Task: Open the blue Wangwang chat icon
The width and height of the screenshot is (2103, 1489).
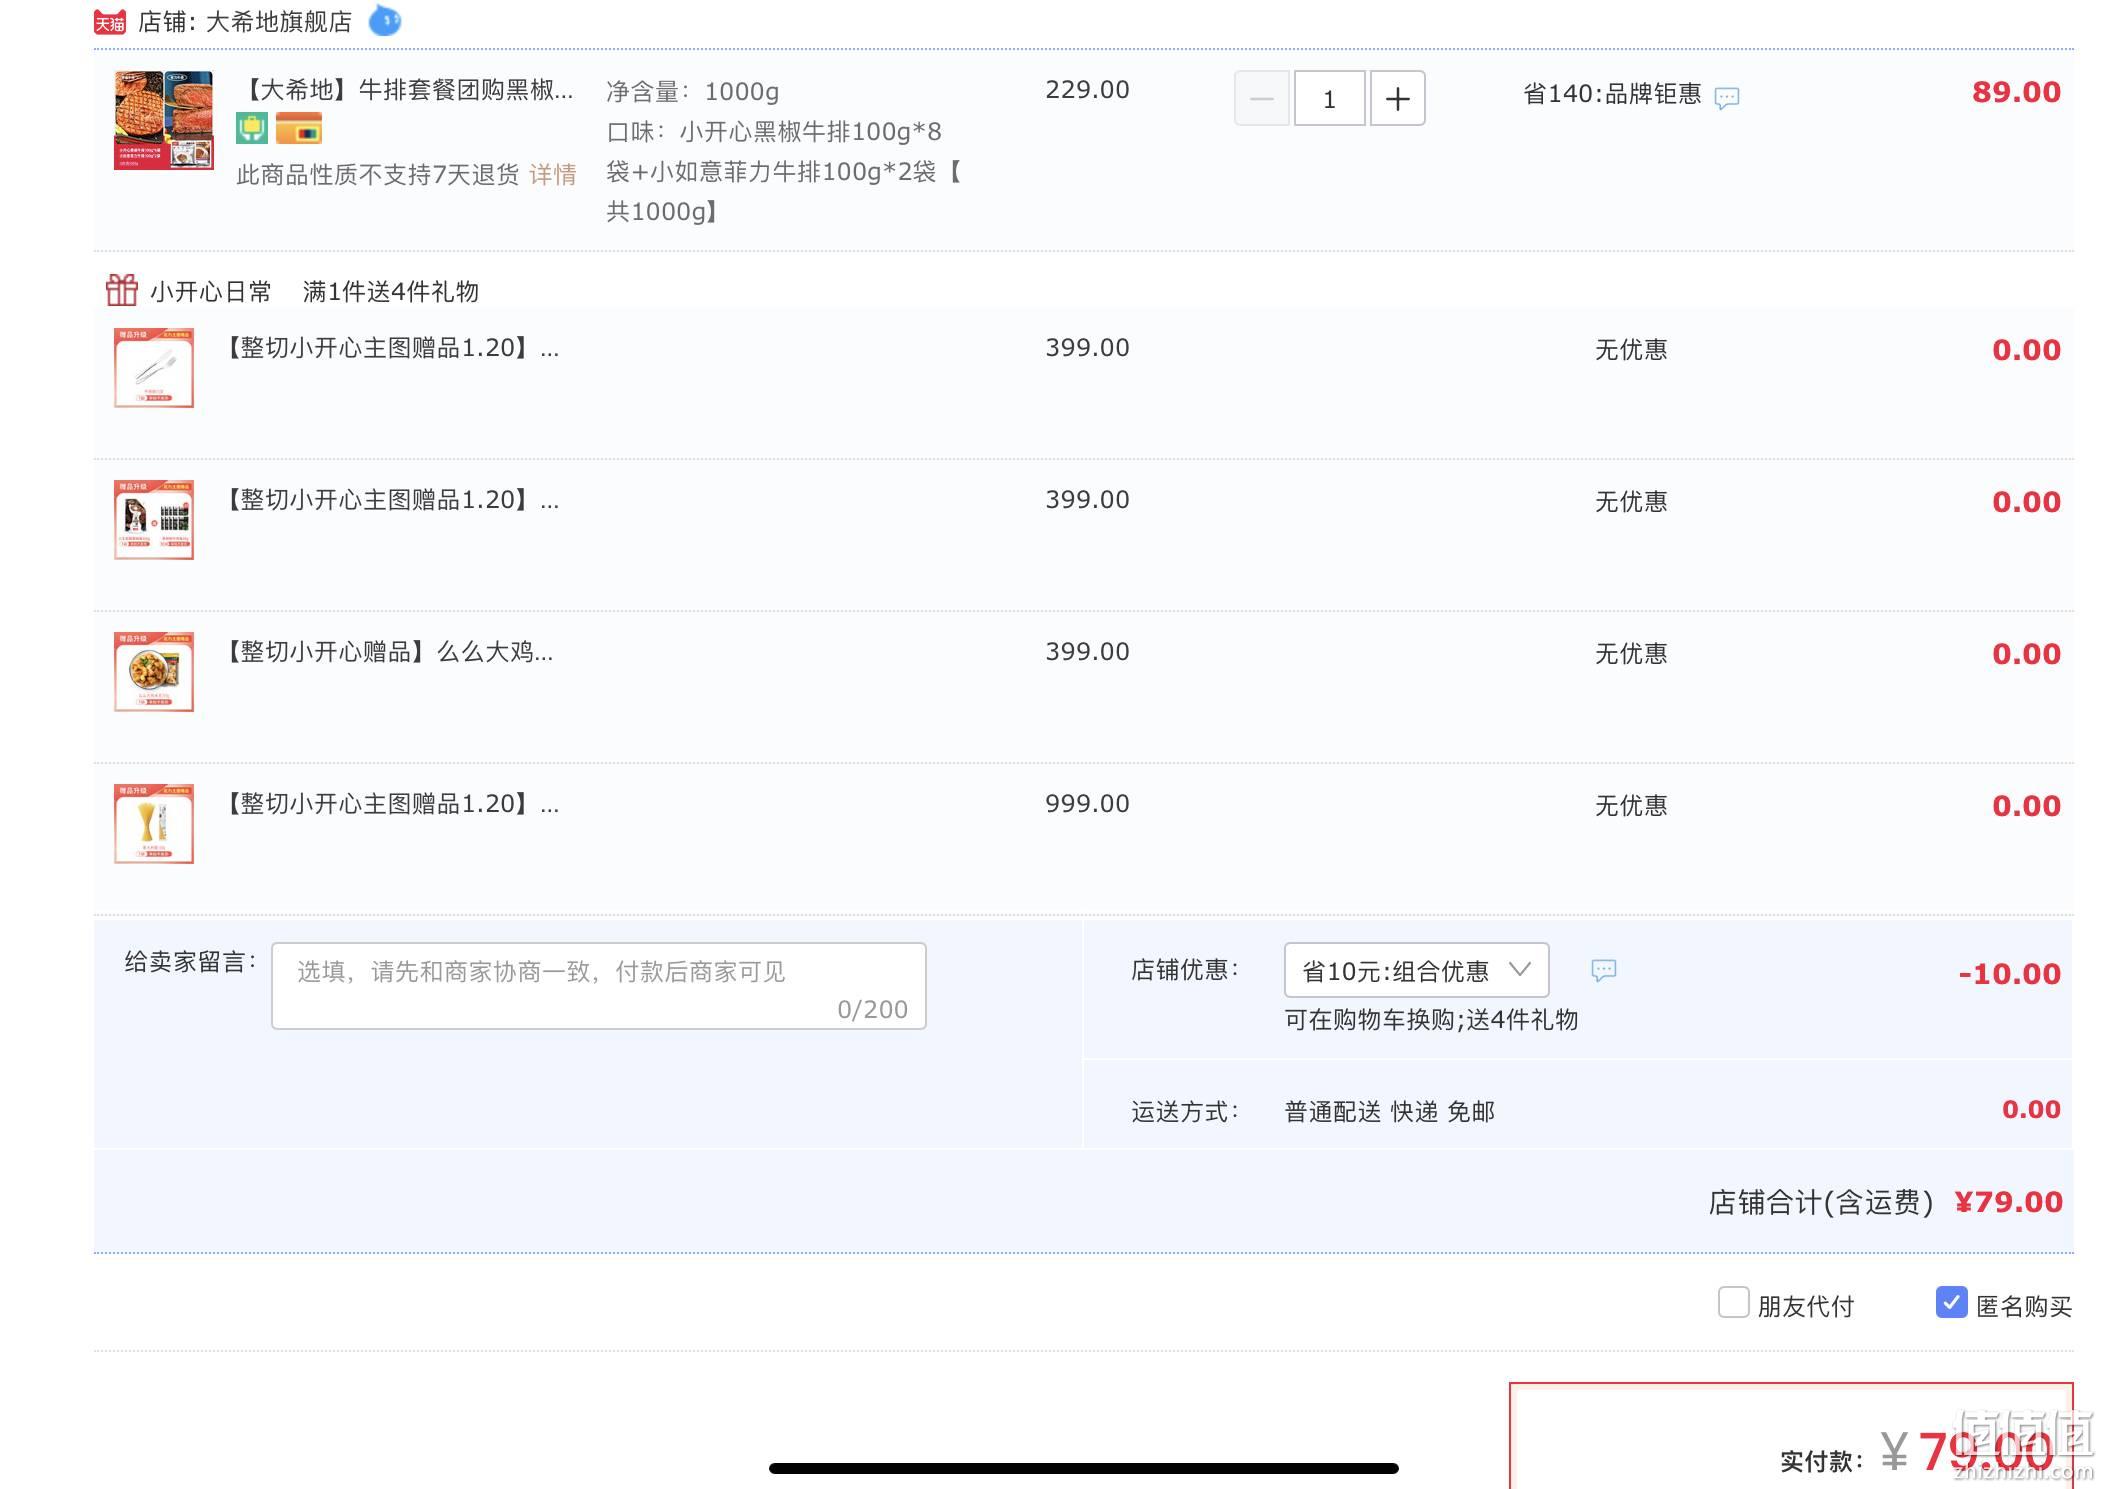Action: pyautogui.click(x=385, y=20)
